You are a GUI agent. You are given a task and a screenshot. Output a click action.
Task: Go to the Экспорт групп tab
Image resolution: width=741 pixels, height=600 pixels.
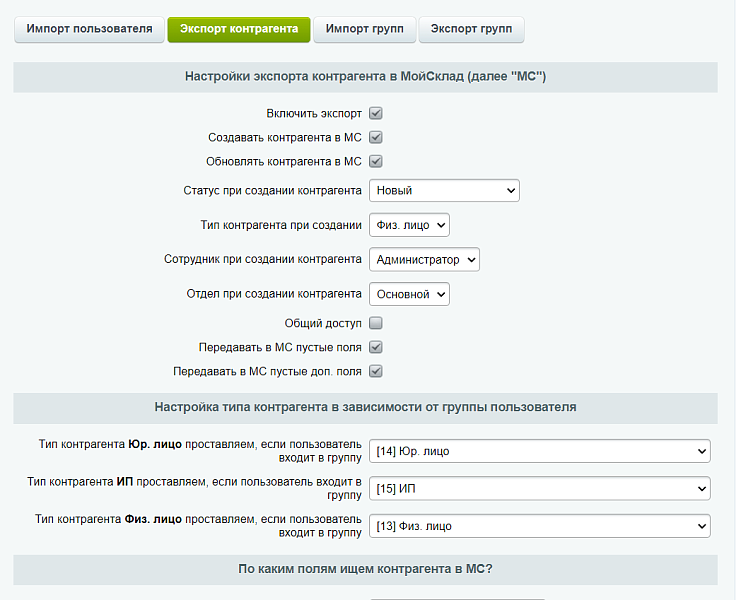[x=471, y=29]
